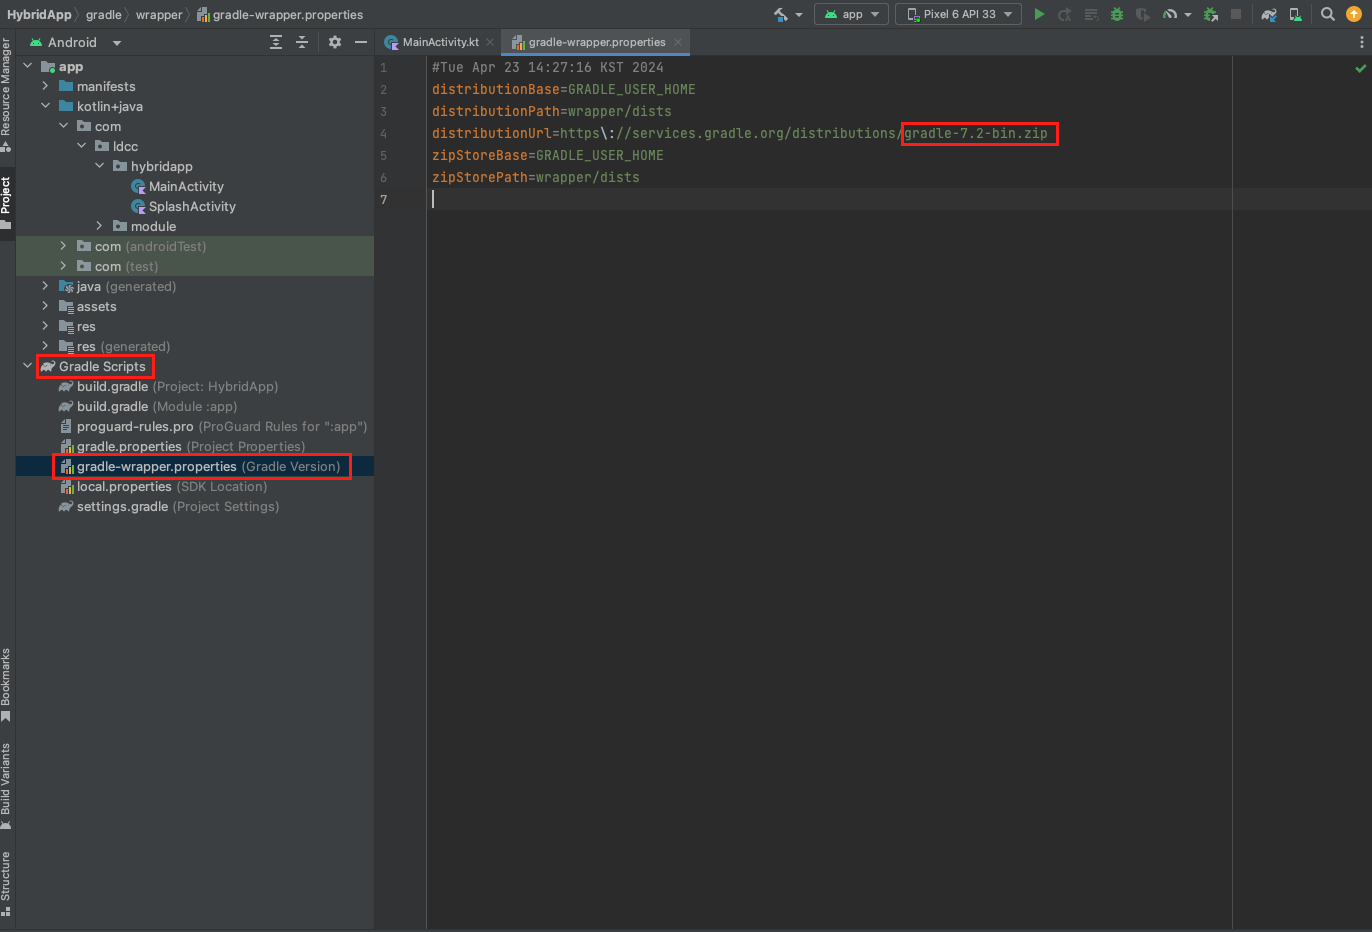The image size is (1372, 932).
Task: Collapse the Gradle Scripts tree node
Action: click(x=28, y=366)
